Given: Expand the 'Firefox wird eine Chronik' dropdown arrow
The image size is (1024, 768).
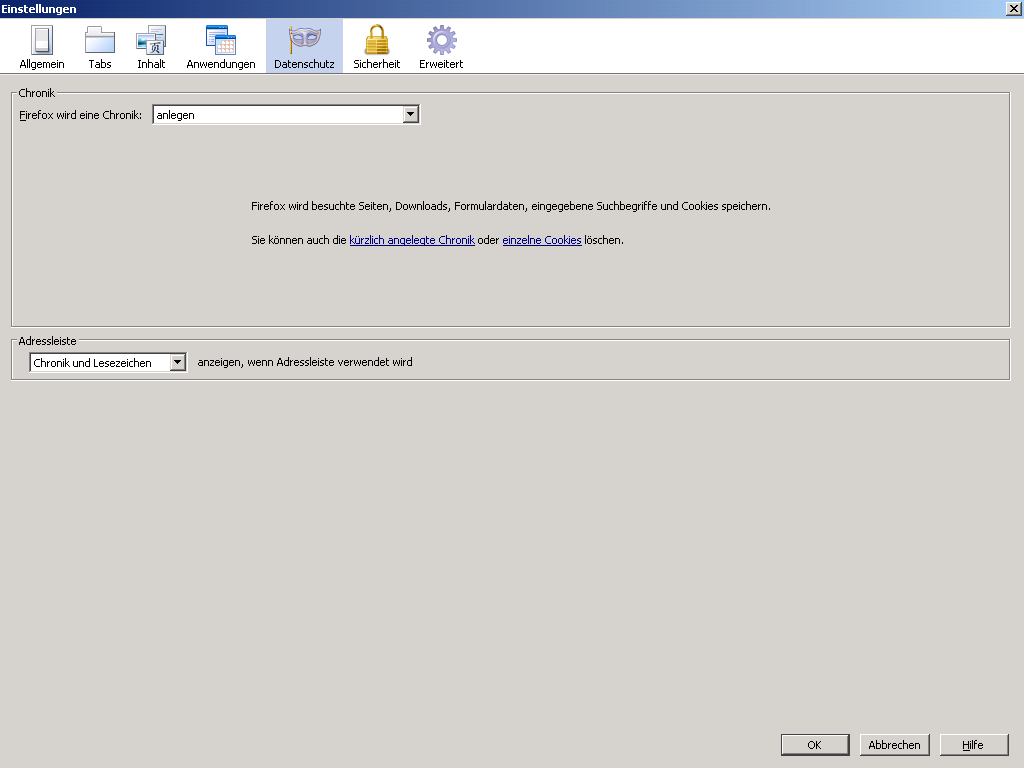Looking at the screenshot, I should [x=410, y=114].
